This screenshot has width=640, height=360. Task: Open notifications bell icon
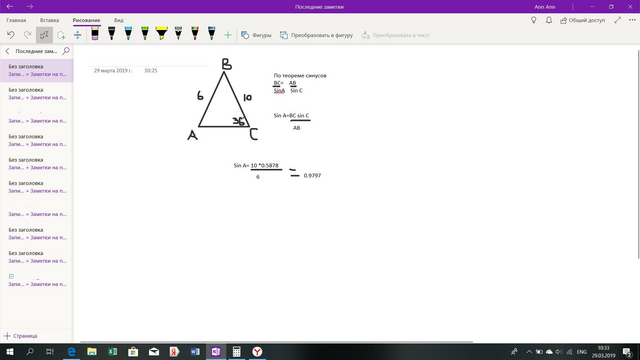pos(549,20)
